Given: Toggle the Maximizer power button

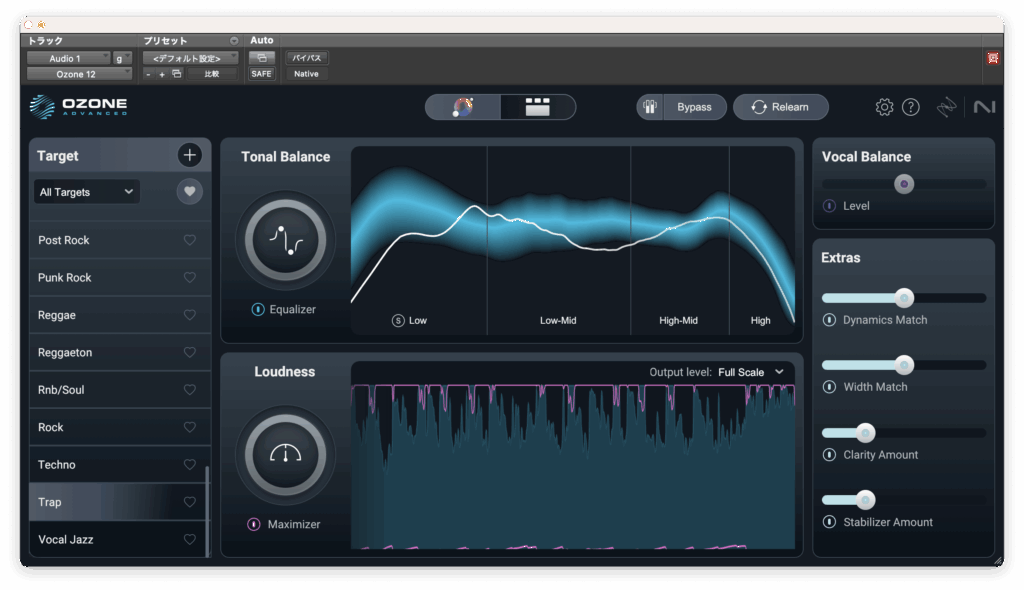Looking at the screenshot, I should [x=254, y=524].
